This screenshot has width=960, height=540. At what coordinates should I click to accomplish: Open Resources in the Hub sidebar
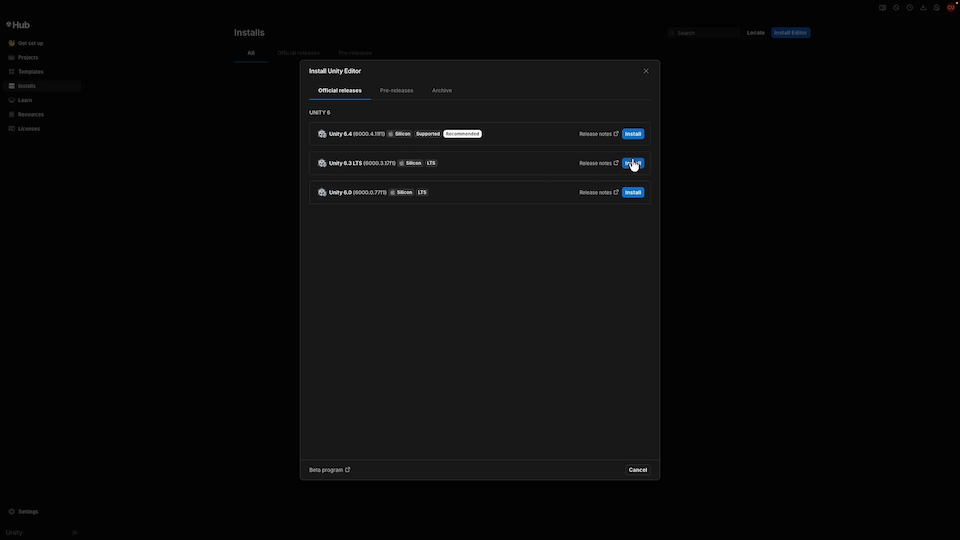(41, 114)
